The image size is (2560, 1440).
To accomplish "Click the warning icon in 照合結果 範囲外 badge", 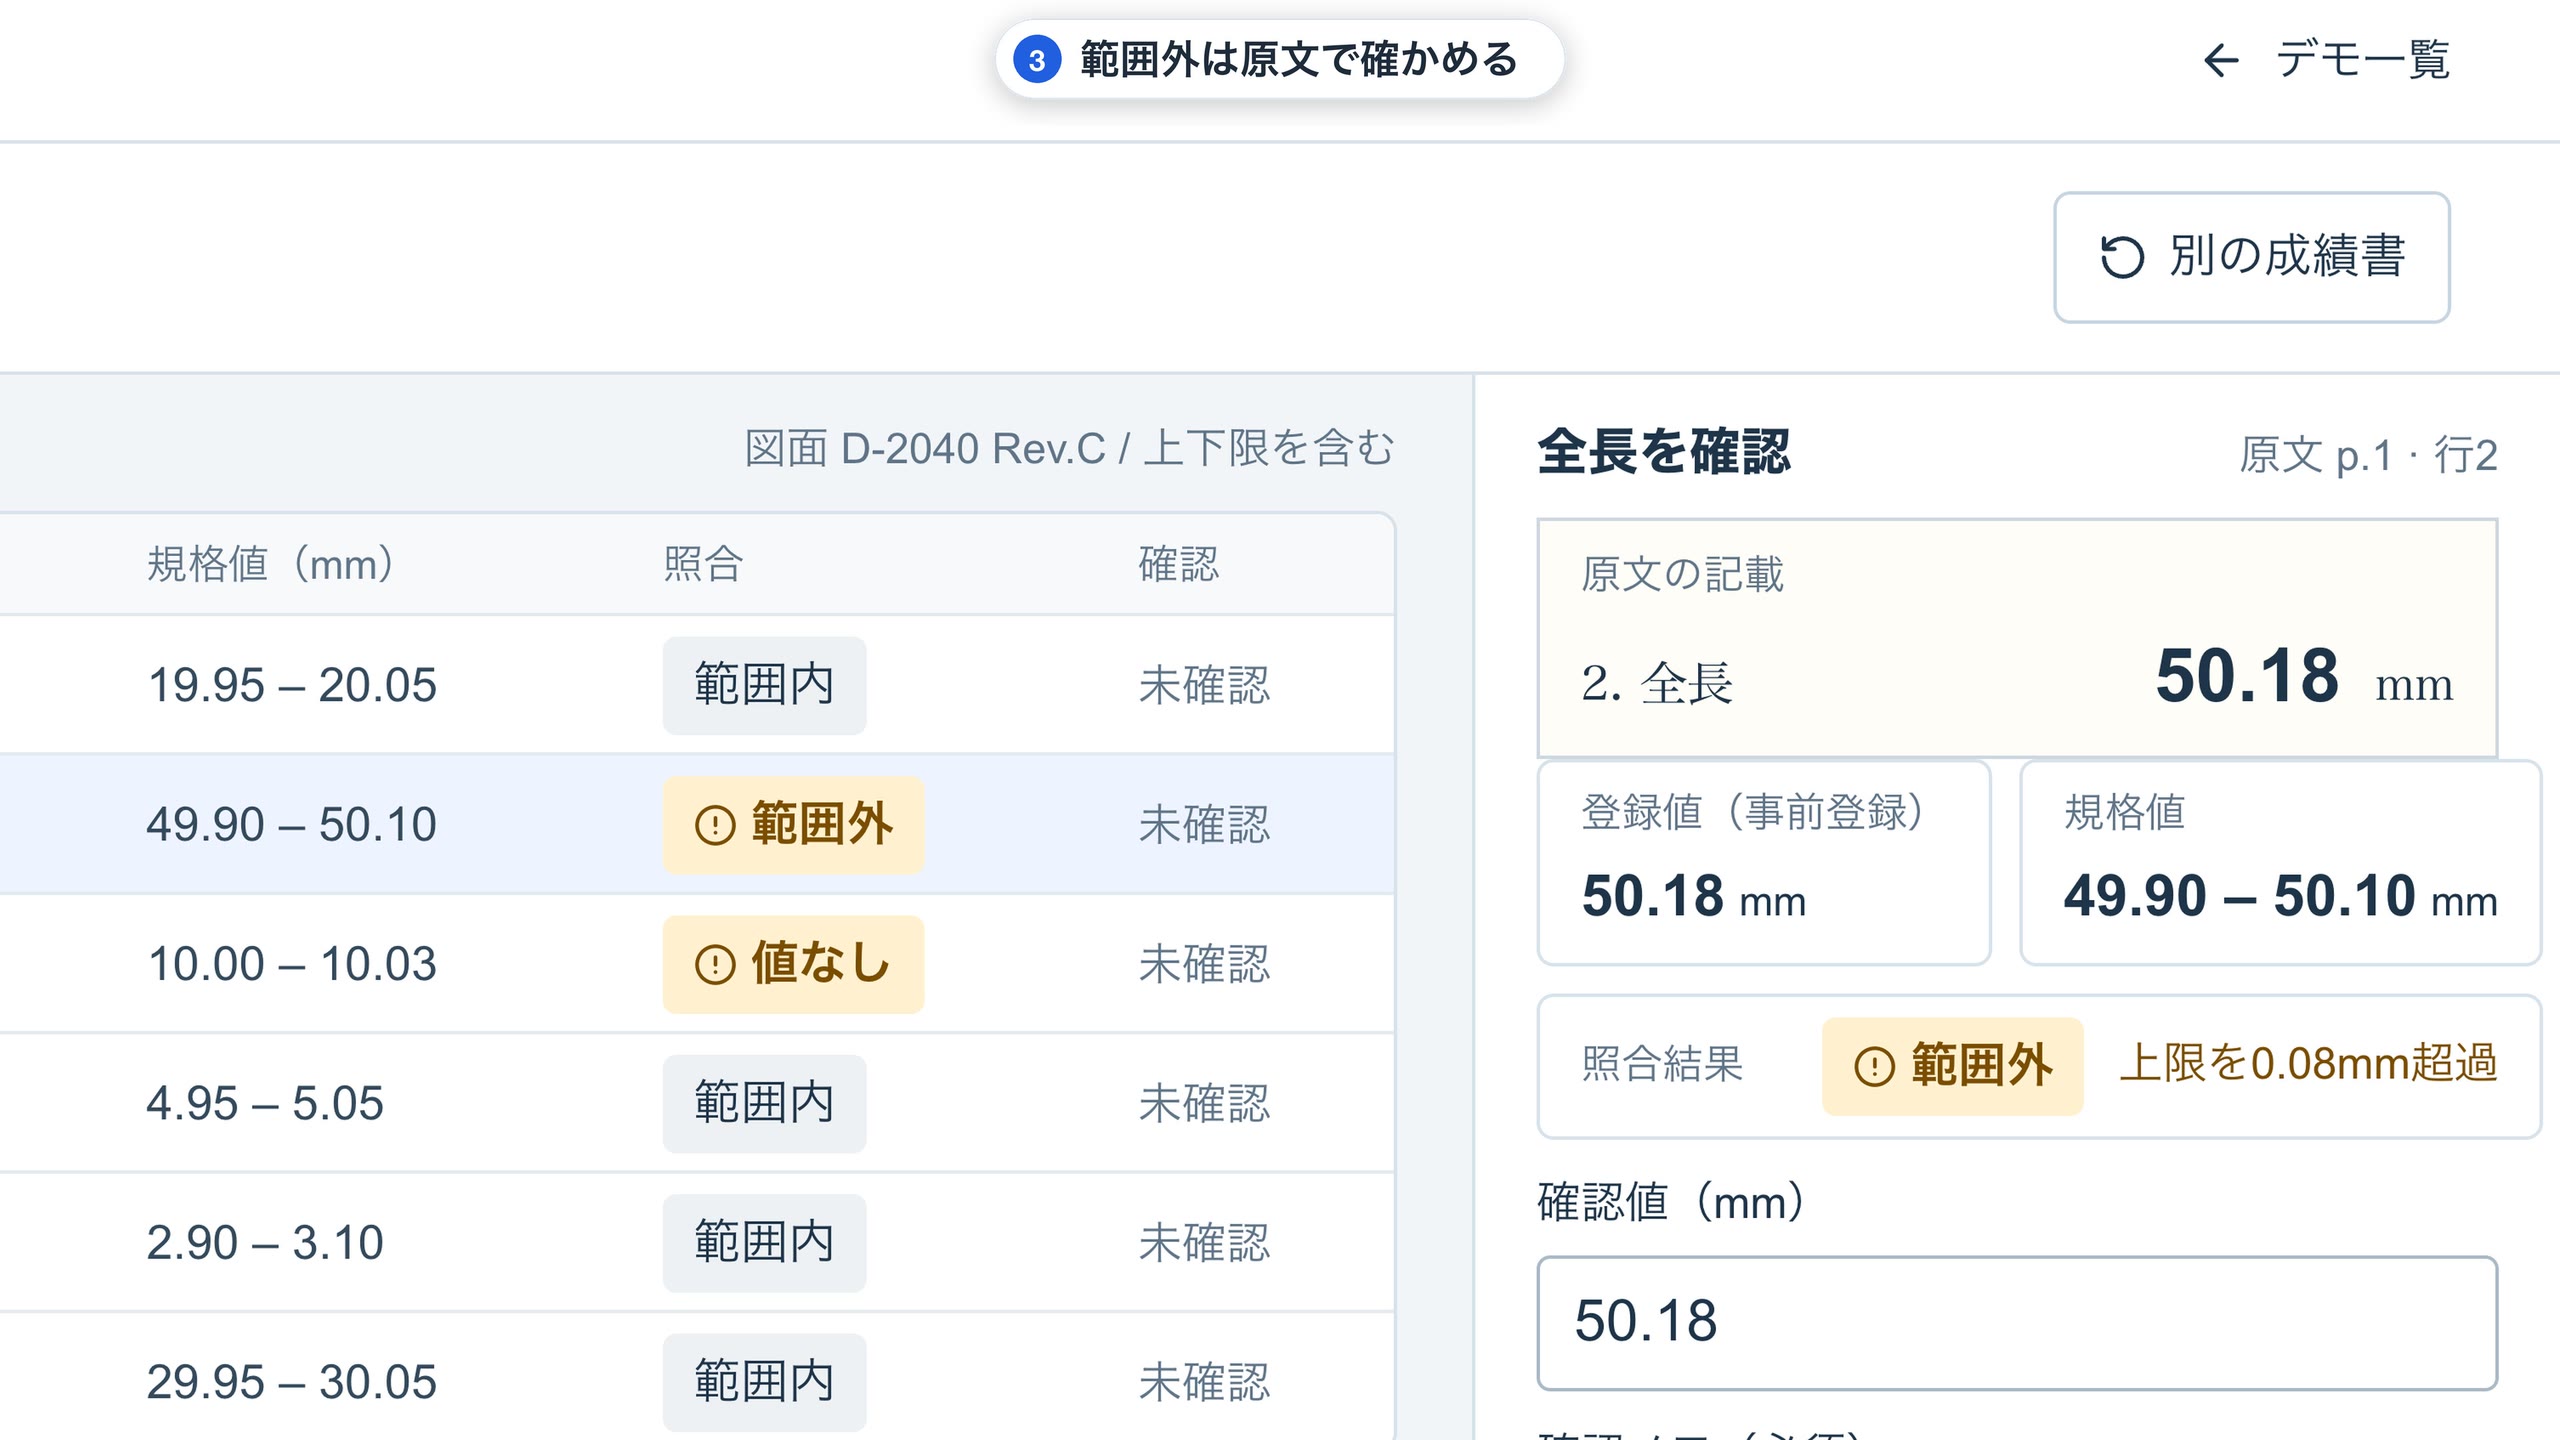I will click(1874, 1066).
